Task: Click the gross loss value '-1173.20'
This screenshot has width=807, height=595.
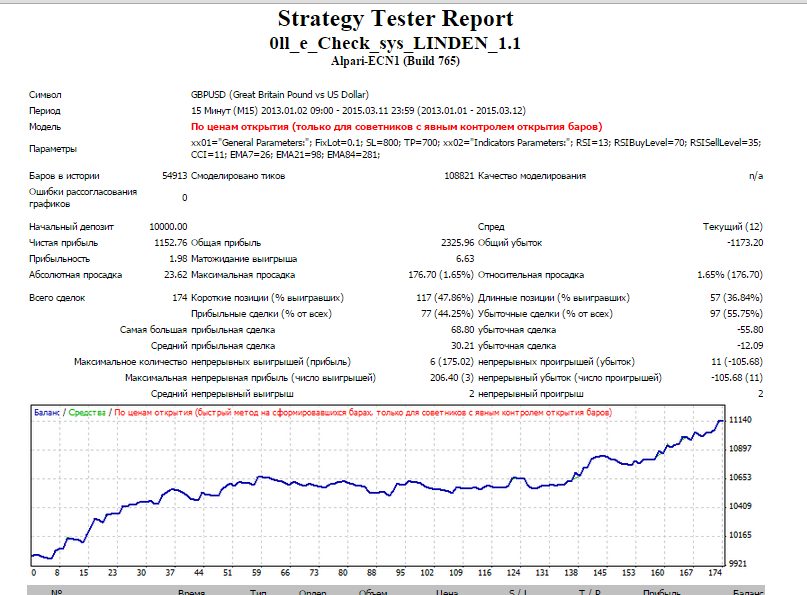Action: (745, 242)
